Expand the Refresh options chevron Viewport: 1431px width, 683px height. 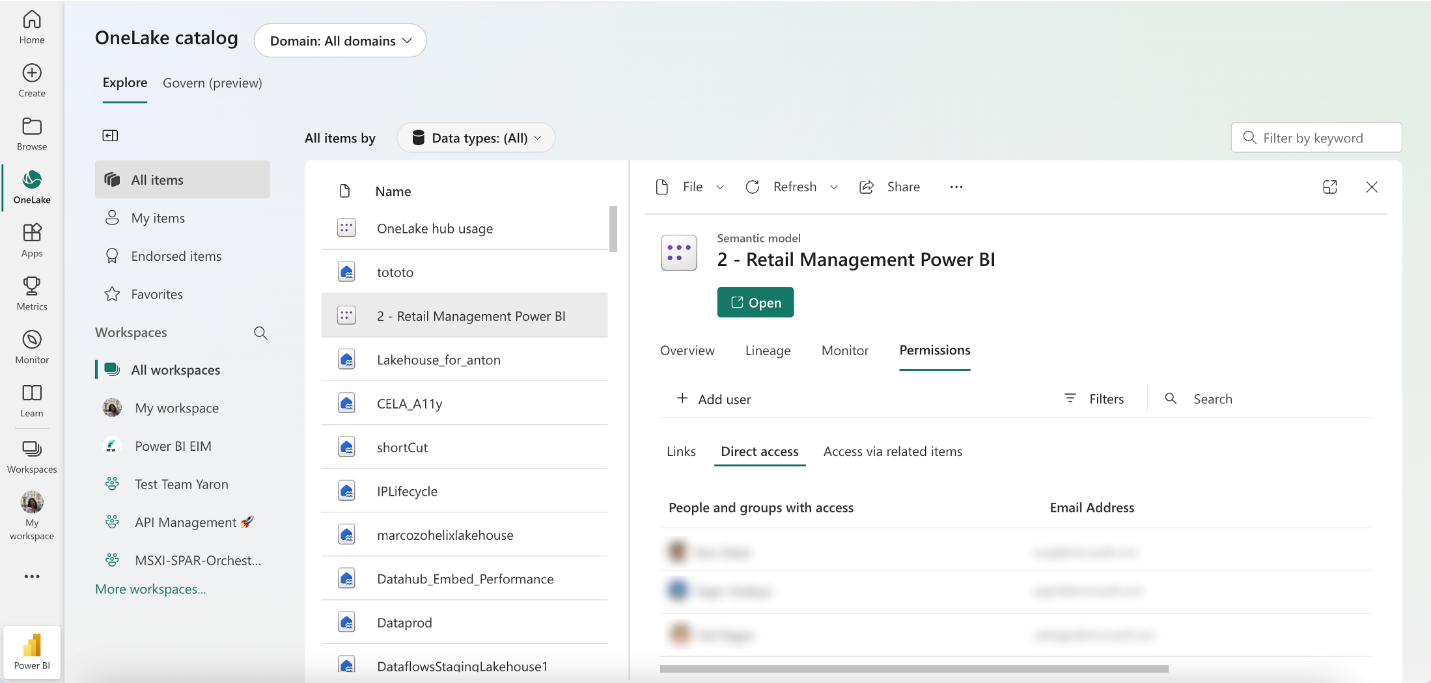834,187
